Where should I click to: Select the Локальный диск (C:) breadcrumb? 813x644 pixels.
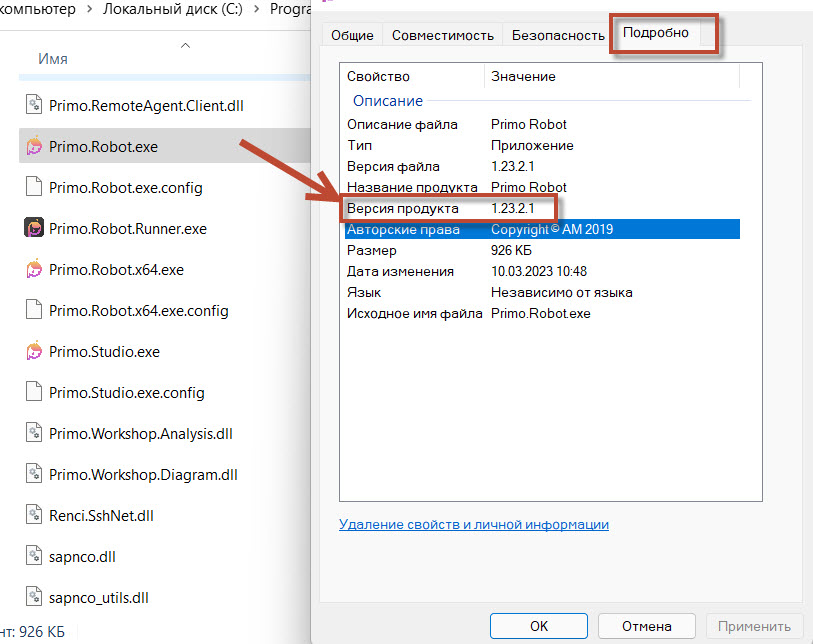tap(173, 9)
